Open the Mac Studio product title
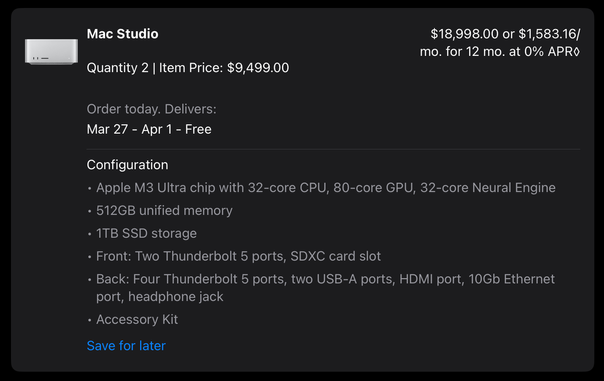This screenshot has width=604, height=381. [122, 34]
